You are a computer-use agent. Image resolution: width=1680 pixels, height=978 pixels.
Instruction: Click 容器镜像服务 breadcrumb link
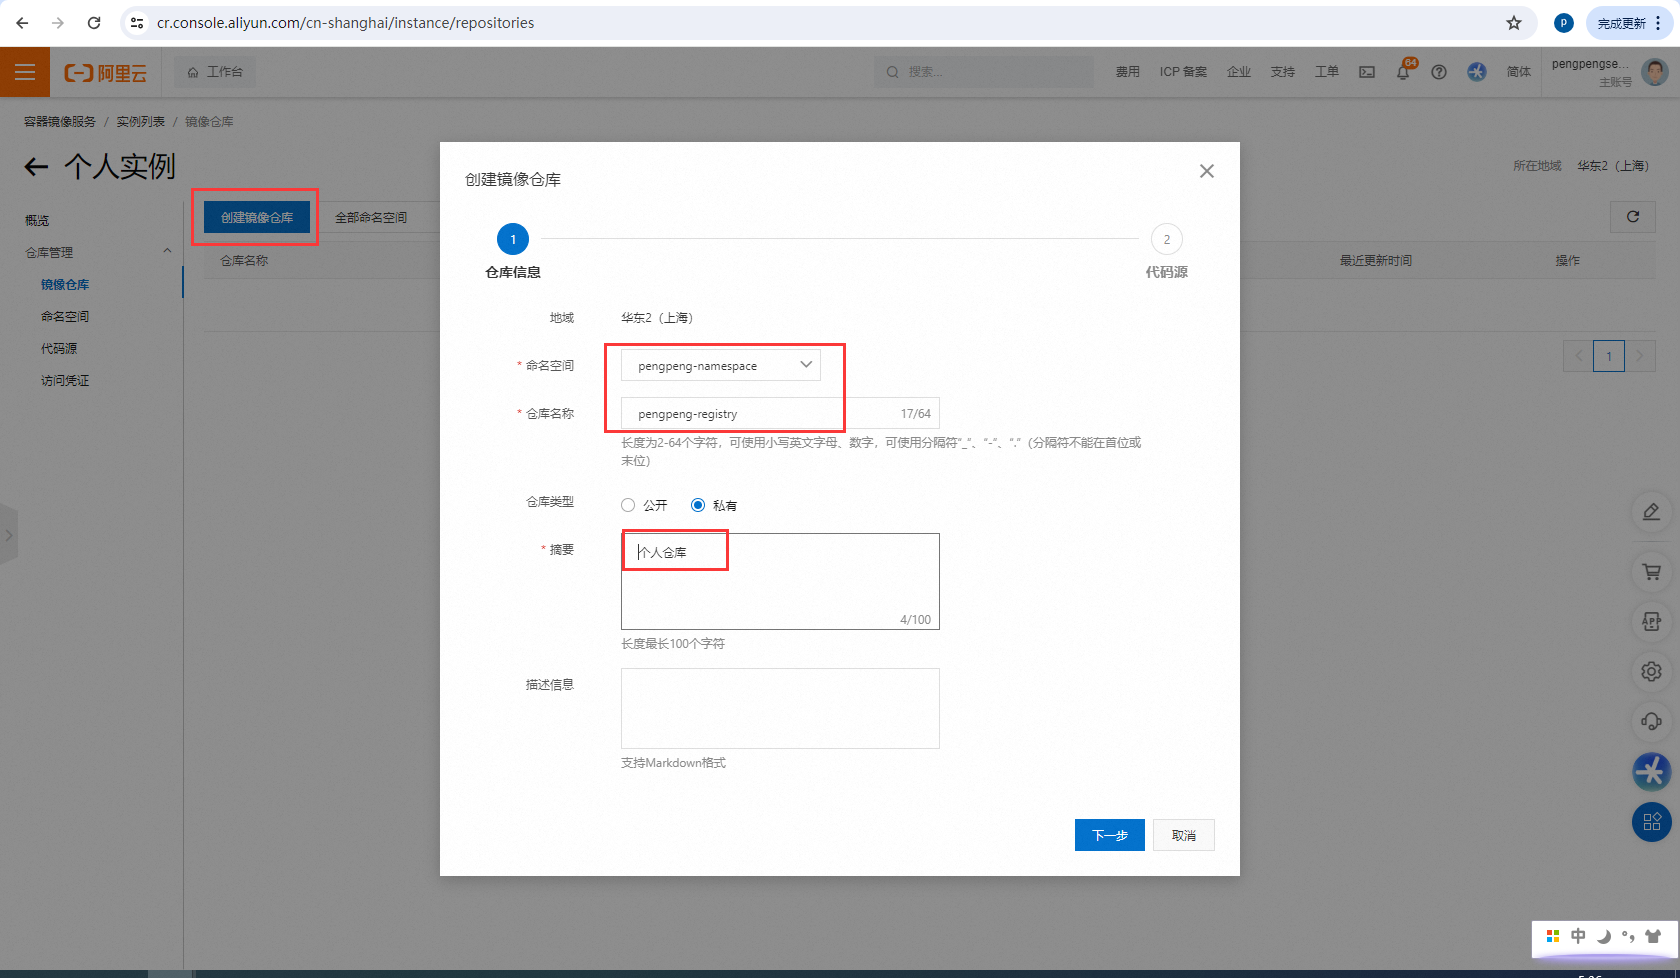(60, 121)
